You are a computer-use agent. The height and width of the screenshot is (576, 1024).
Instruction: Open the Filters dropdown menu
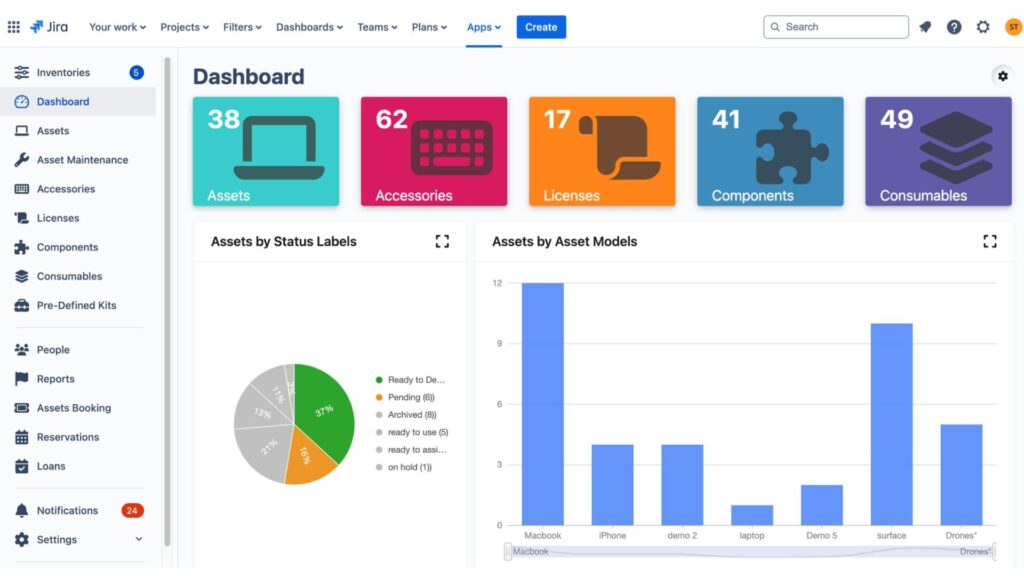pos(243,27)
